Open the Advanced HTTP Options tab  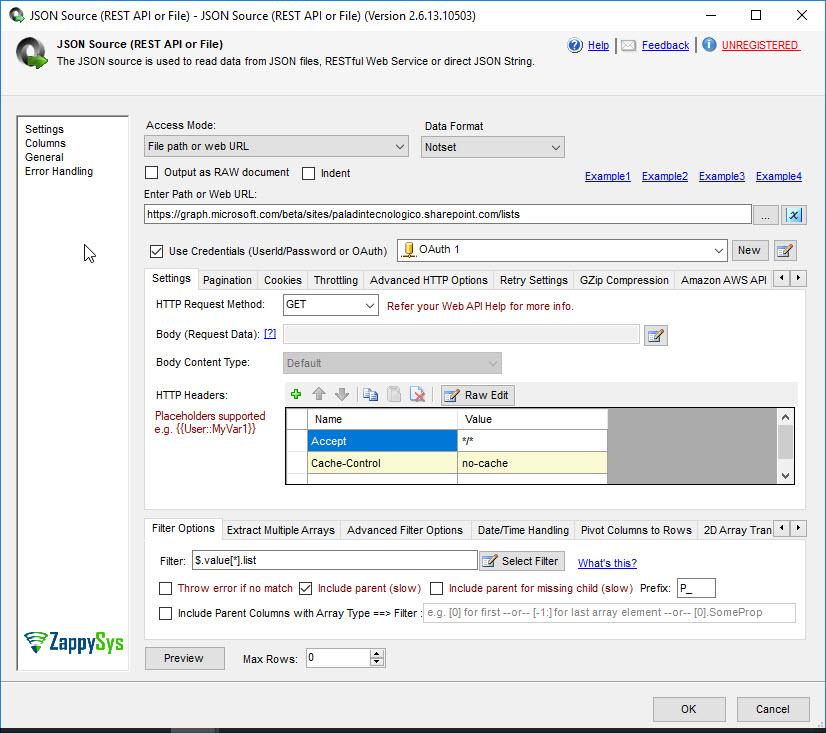click(429, 280)
